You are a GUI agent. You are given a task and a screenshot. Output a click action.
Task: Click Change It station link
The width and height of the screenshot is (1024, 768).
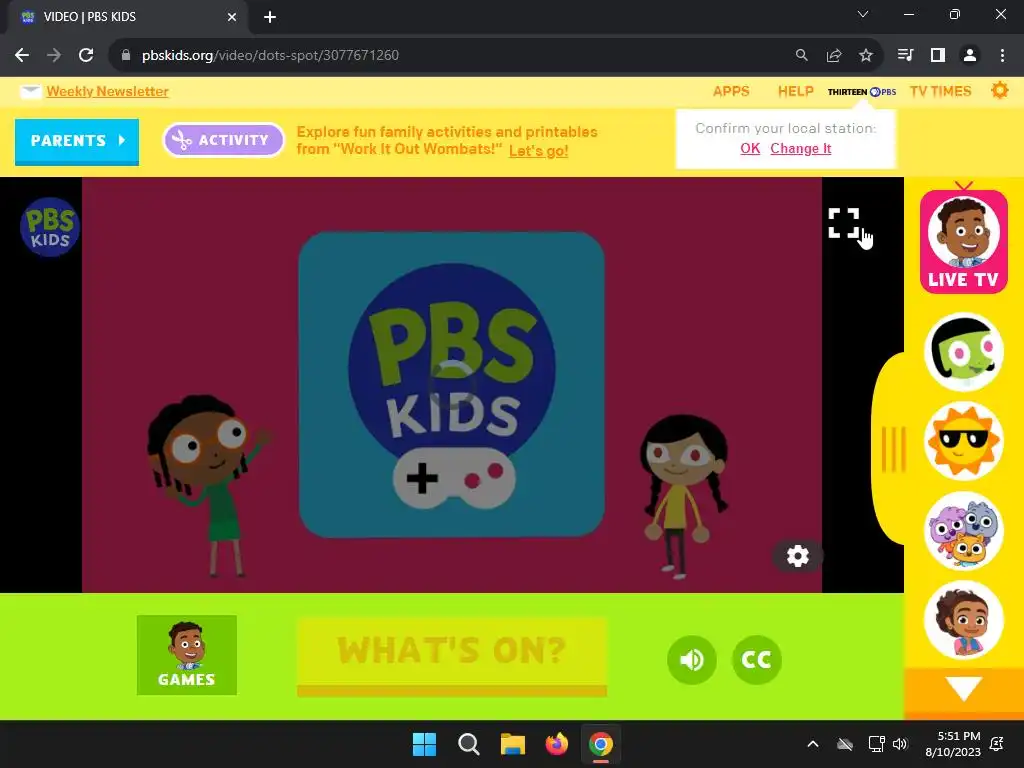801,148
